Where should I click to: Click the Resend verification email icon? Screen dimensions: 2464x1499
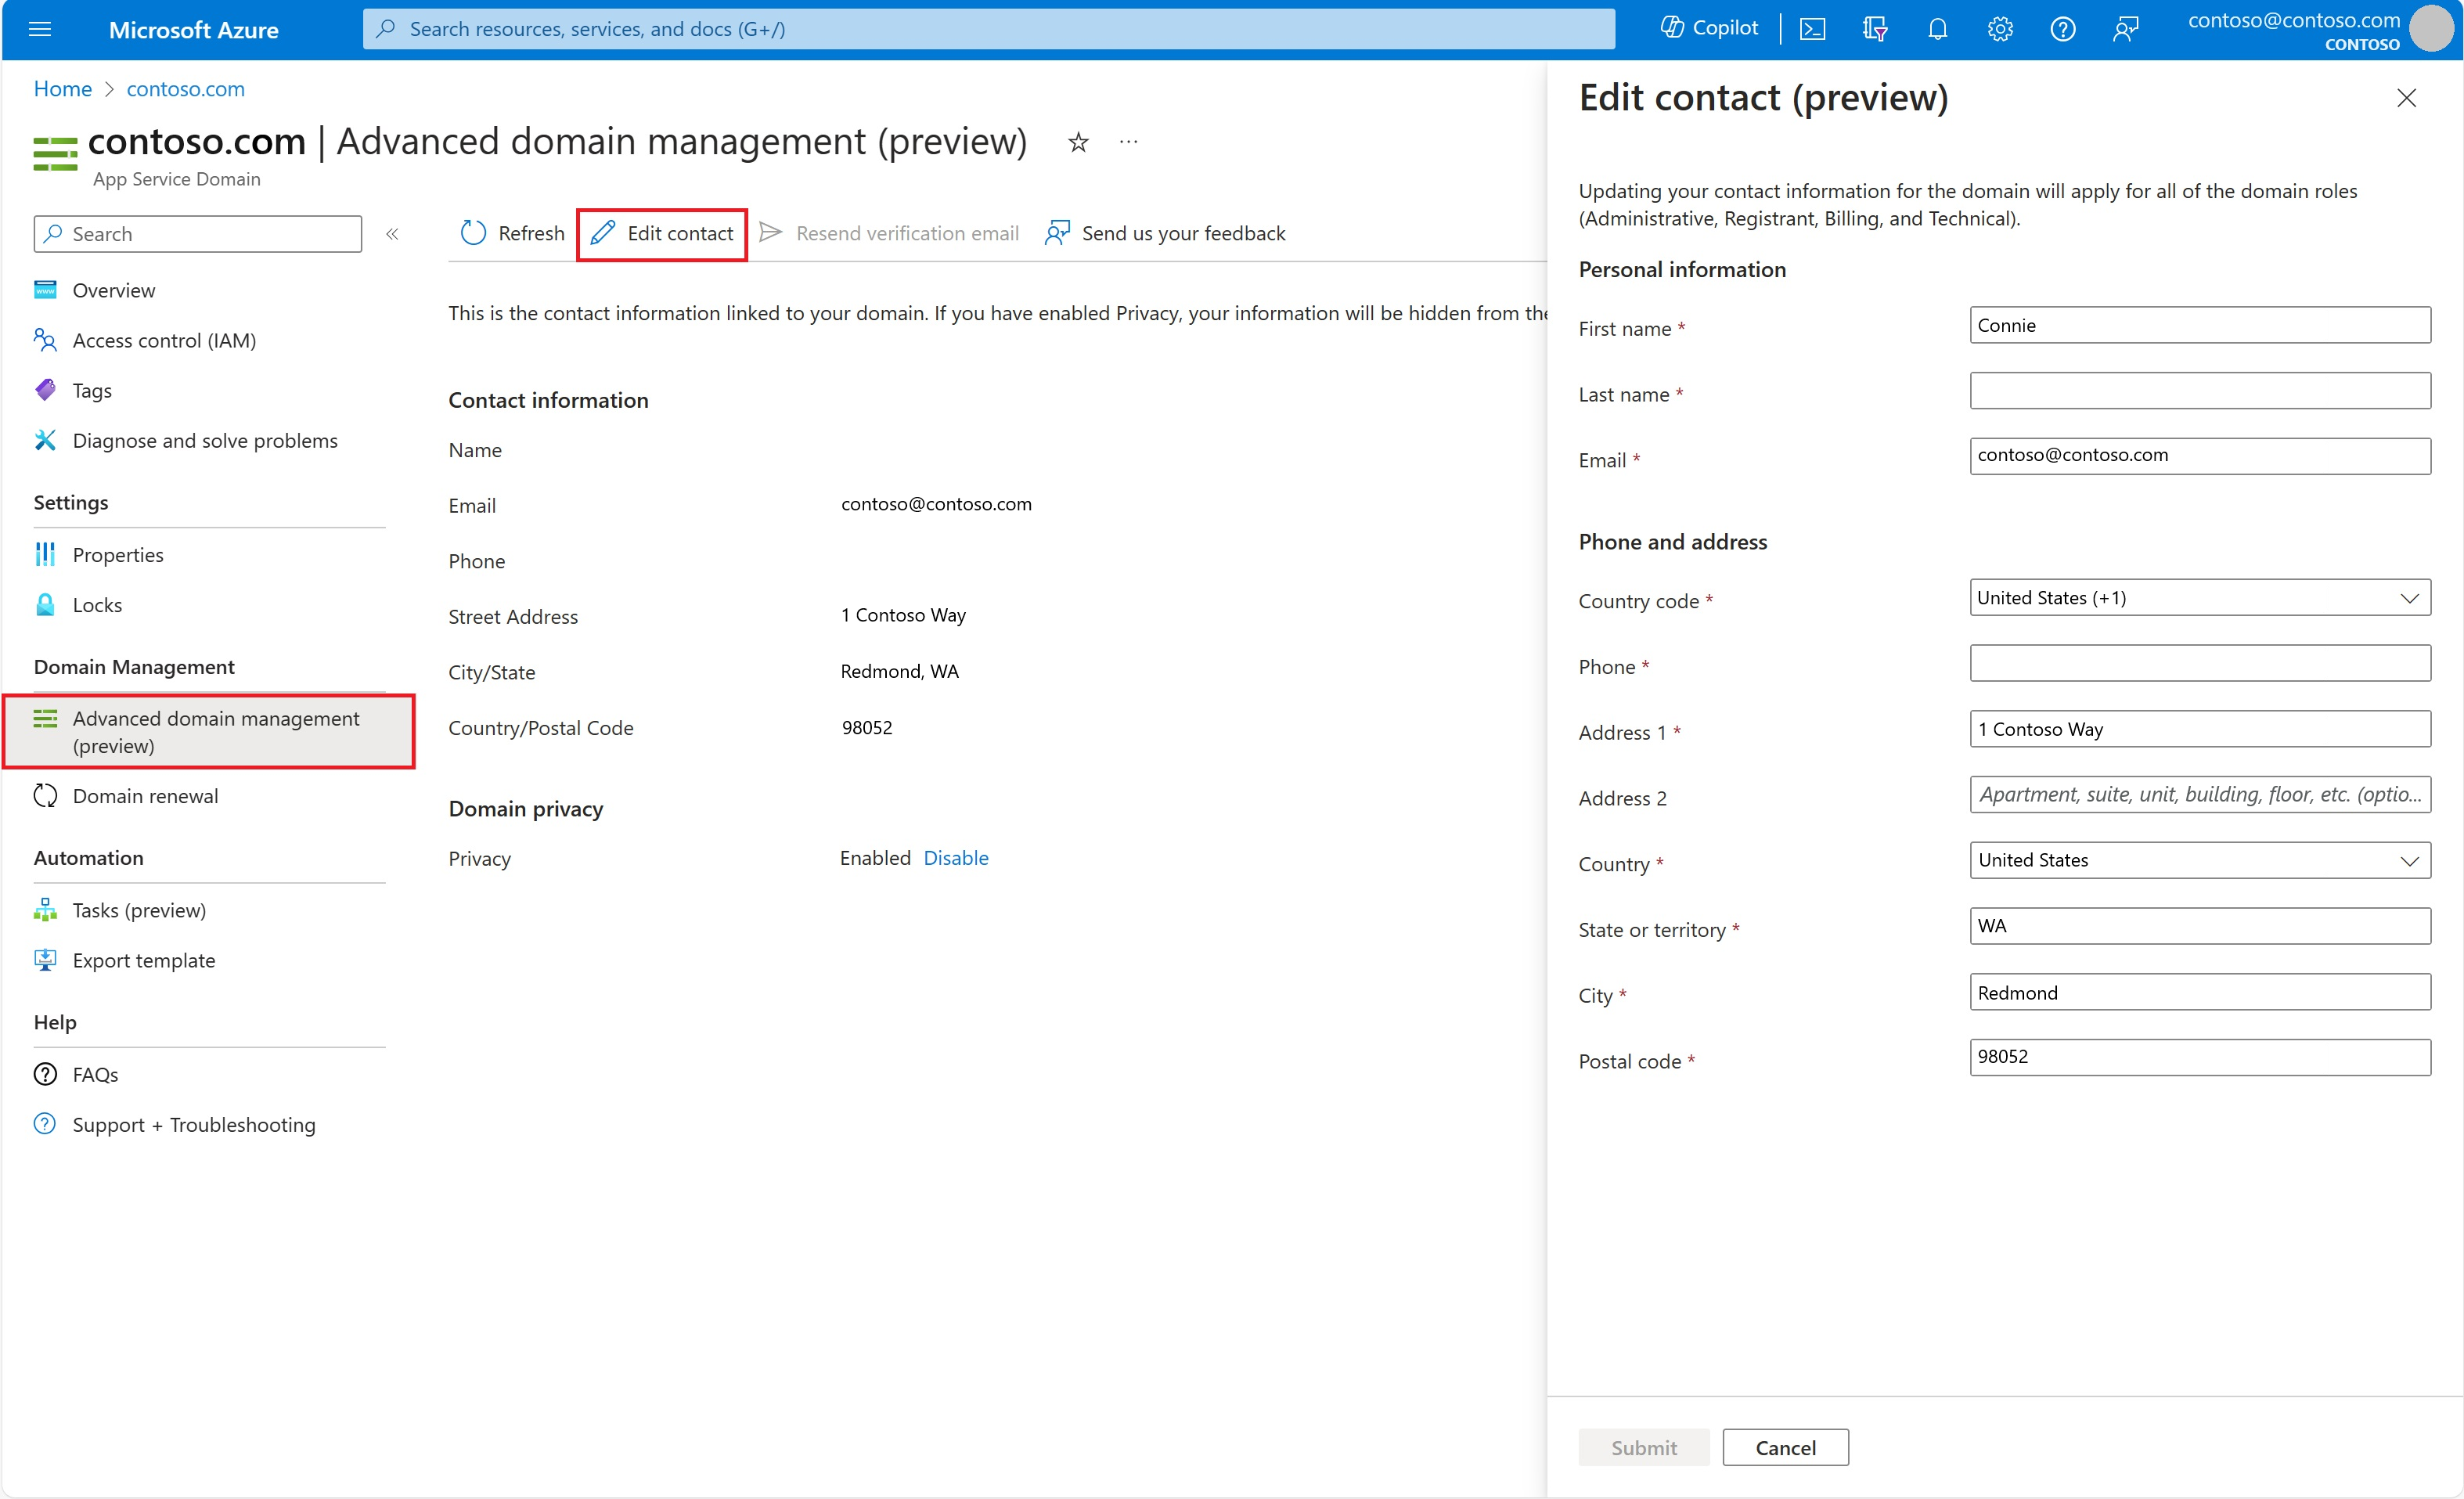(x=771, y=234)
